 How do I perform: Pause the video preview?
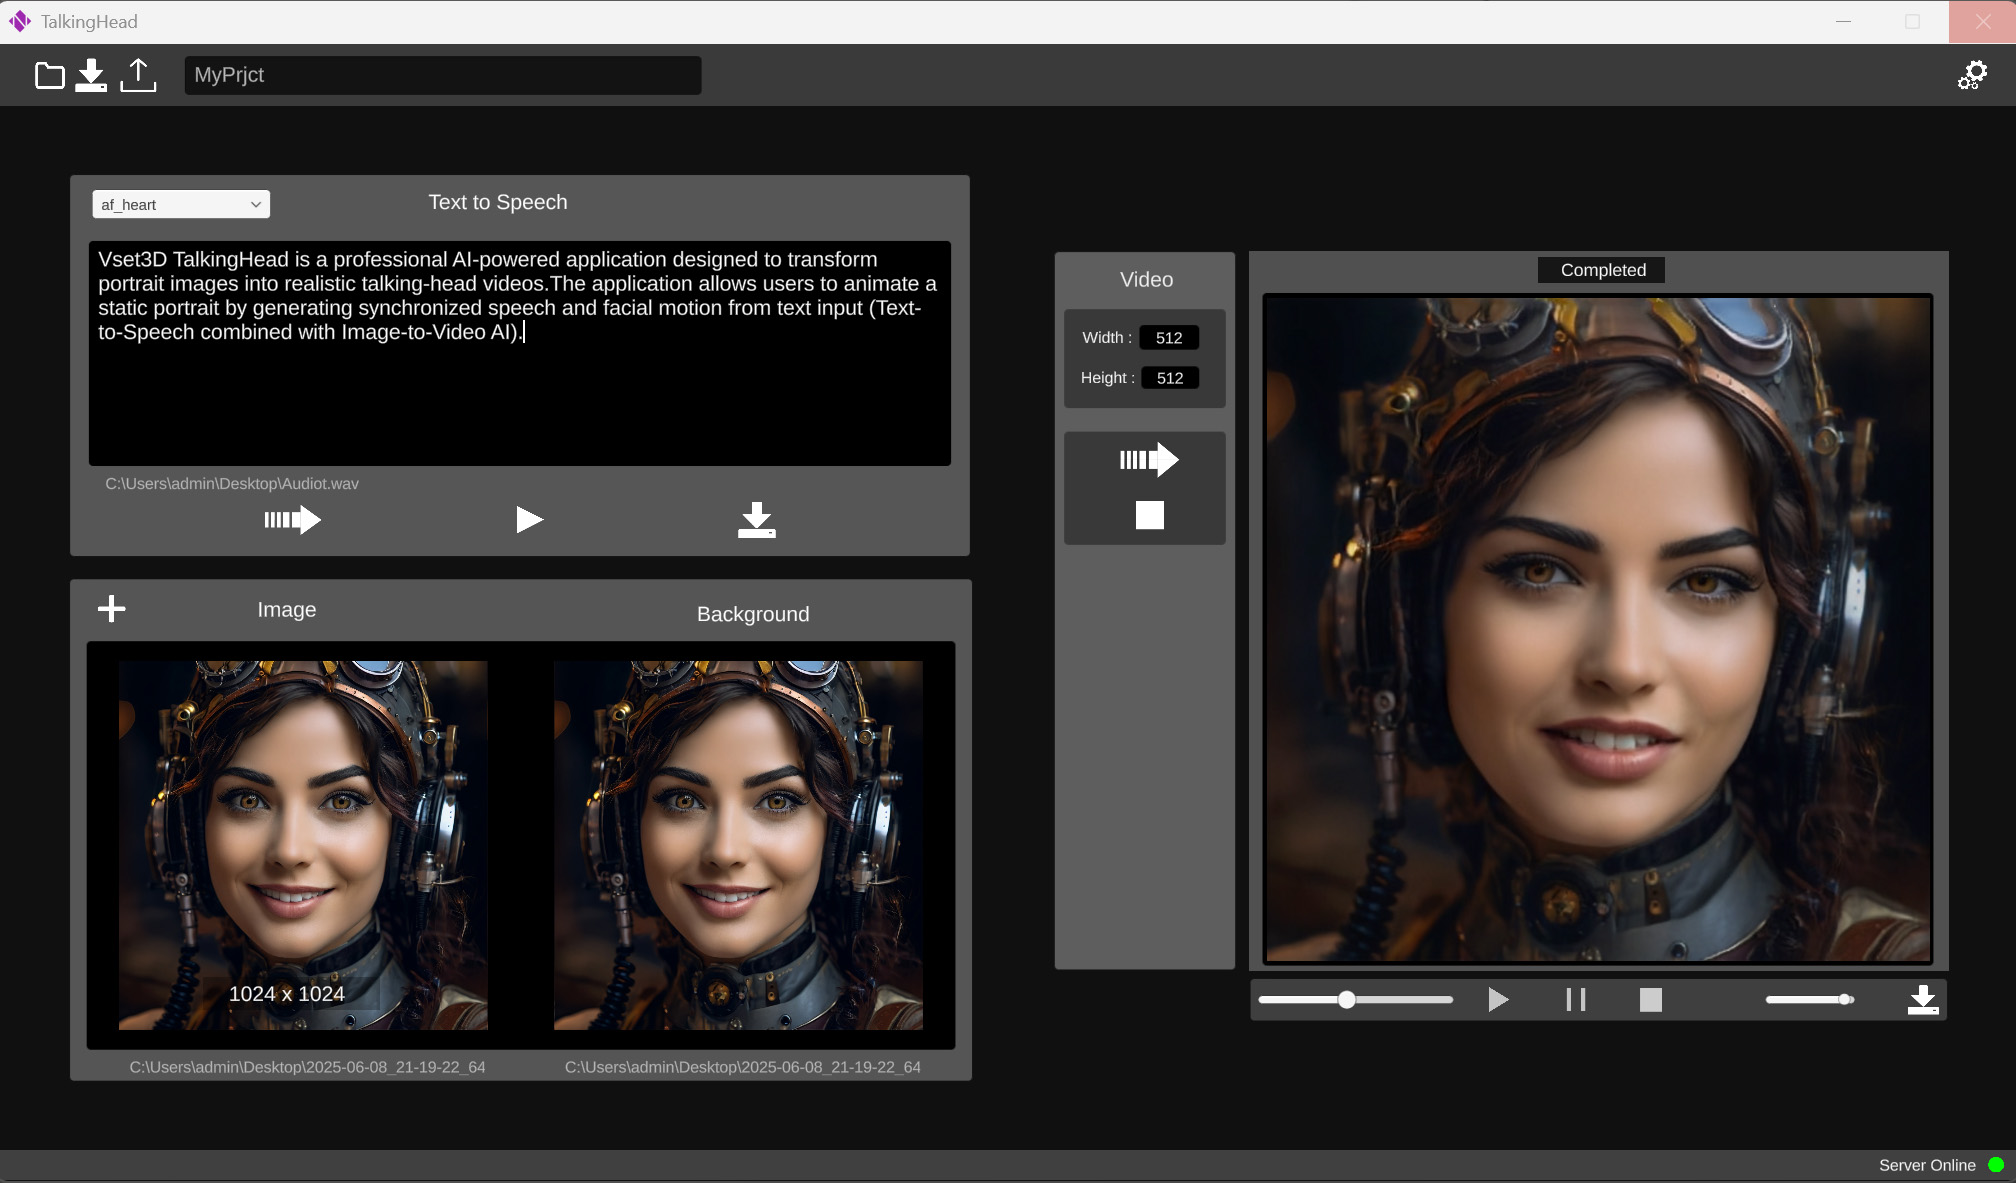1575,1000
